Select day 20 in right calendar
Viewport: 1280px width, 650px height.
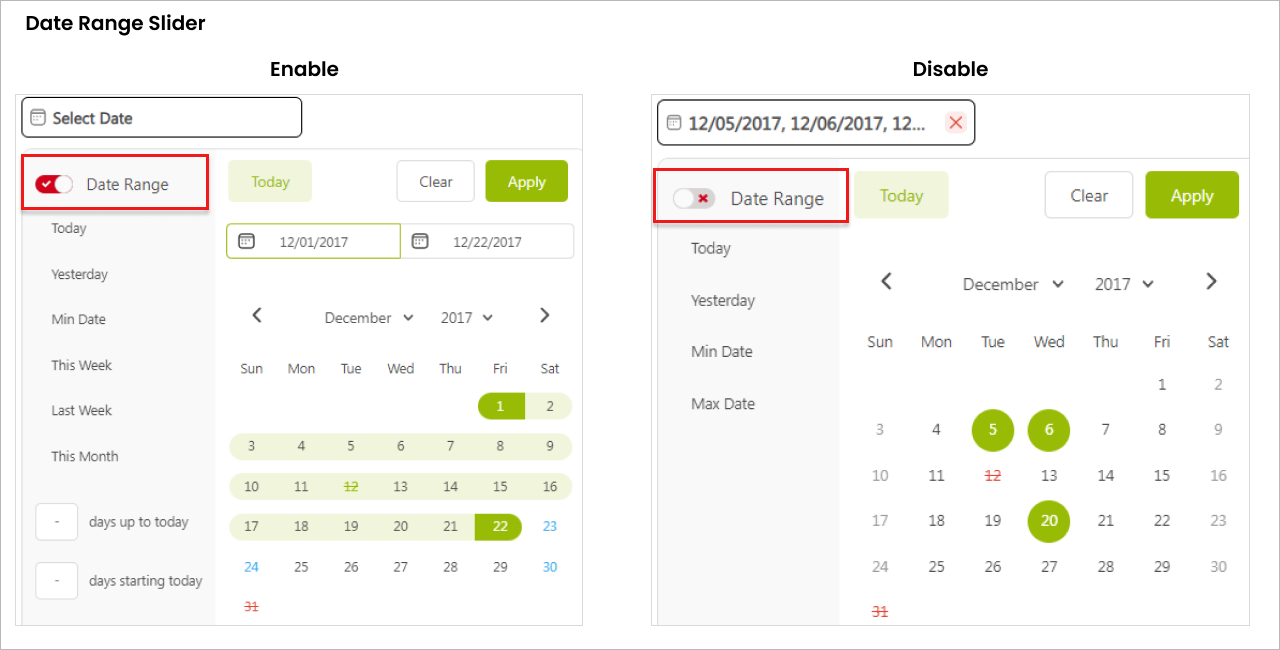(1049, 521)
